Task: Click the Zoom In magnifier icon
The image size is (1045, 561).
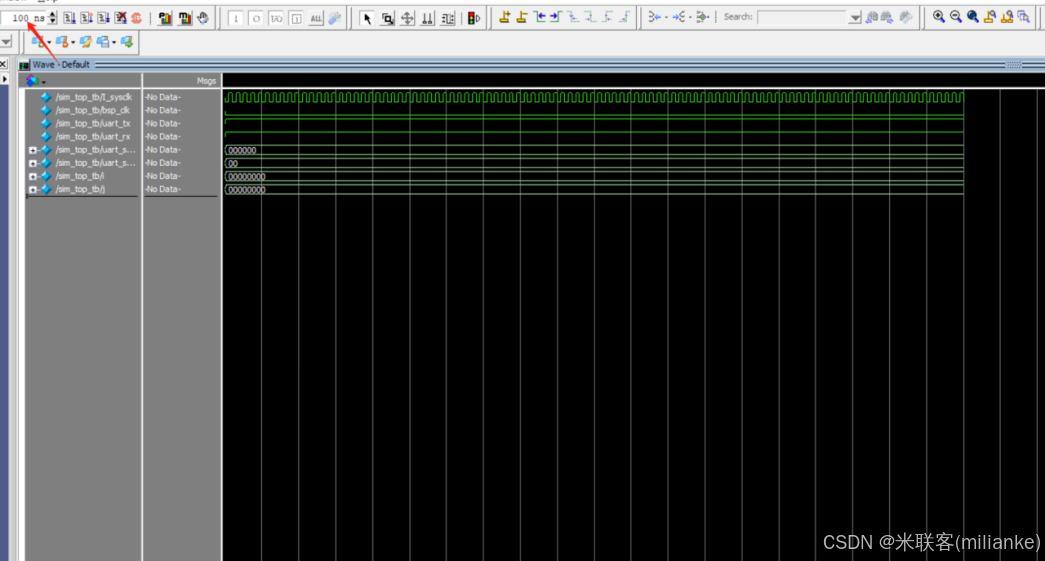Action: pos(938,17)
